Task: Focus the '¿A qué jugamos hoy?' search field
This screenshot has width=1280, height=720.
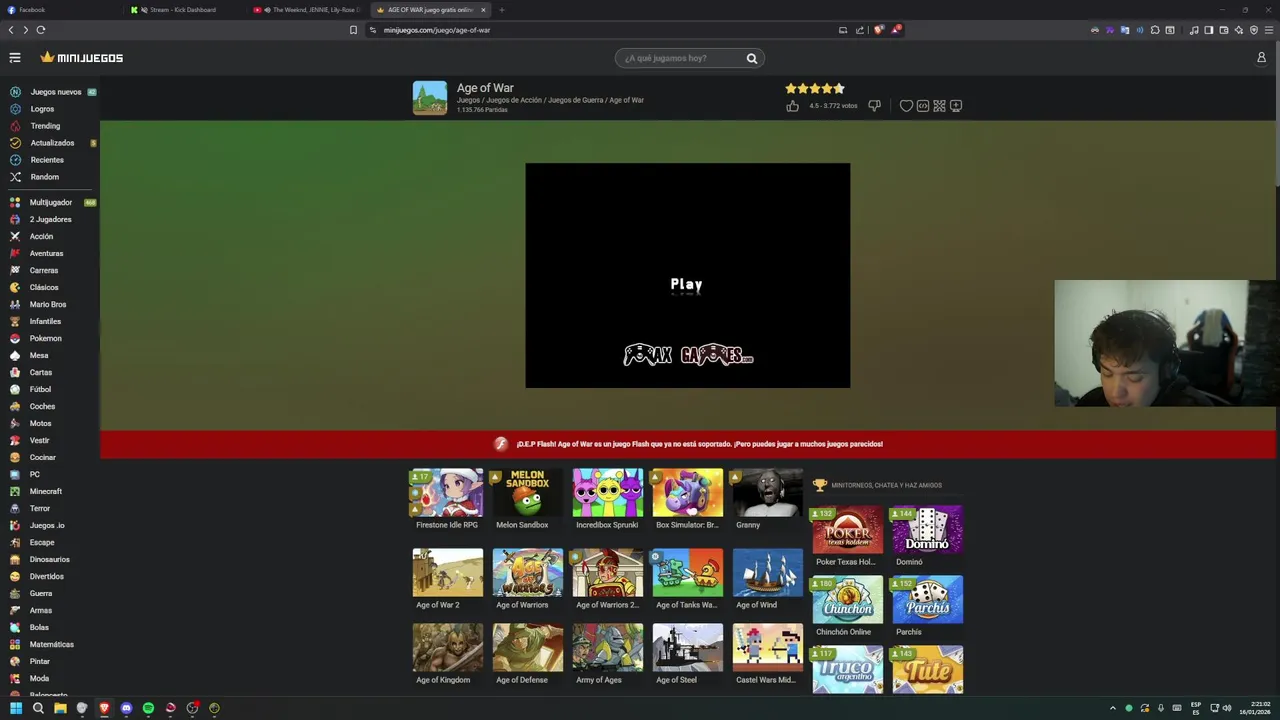Action: [690, 58]
